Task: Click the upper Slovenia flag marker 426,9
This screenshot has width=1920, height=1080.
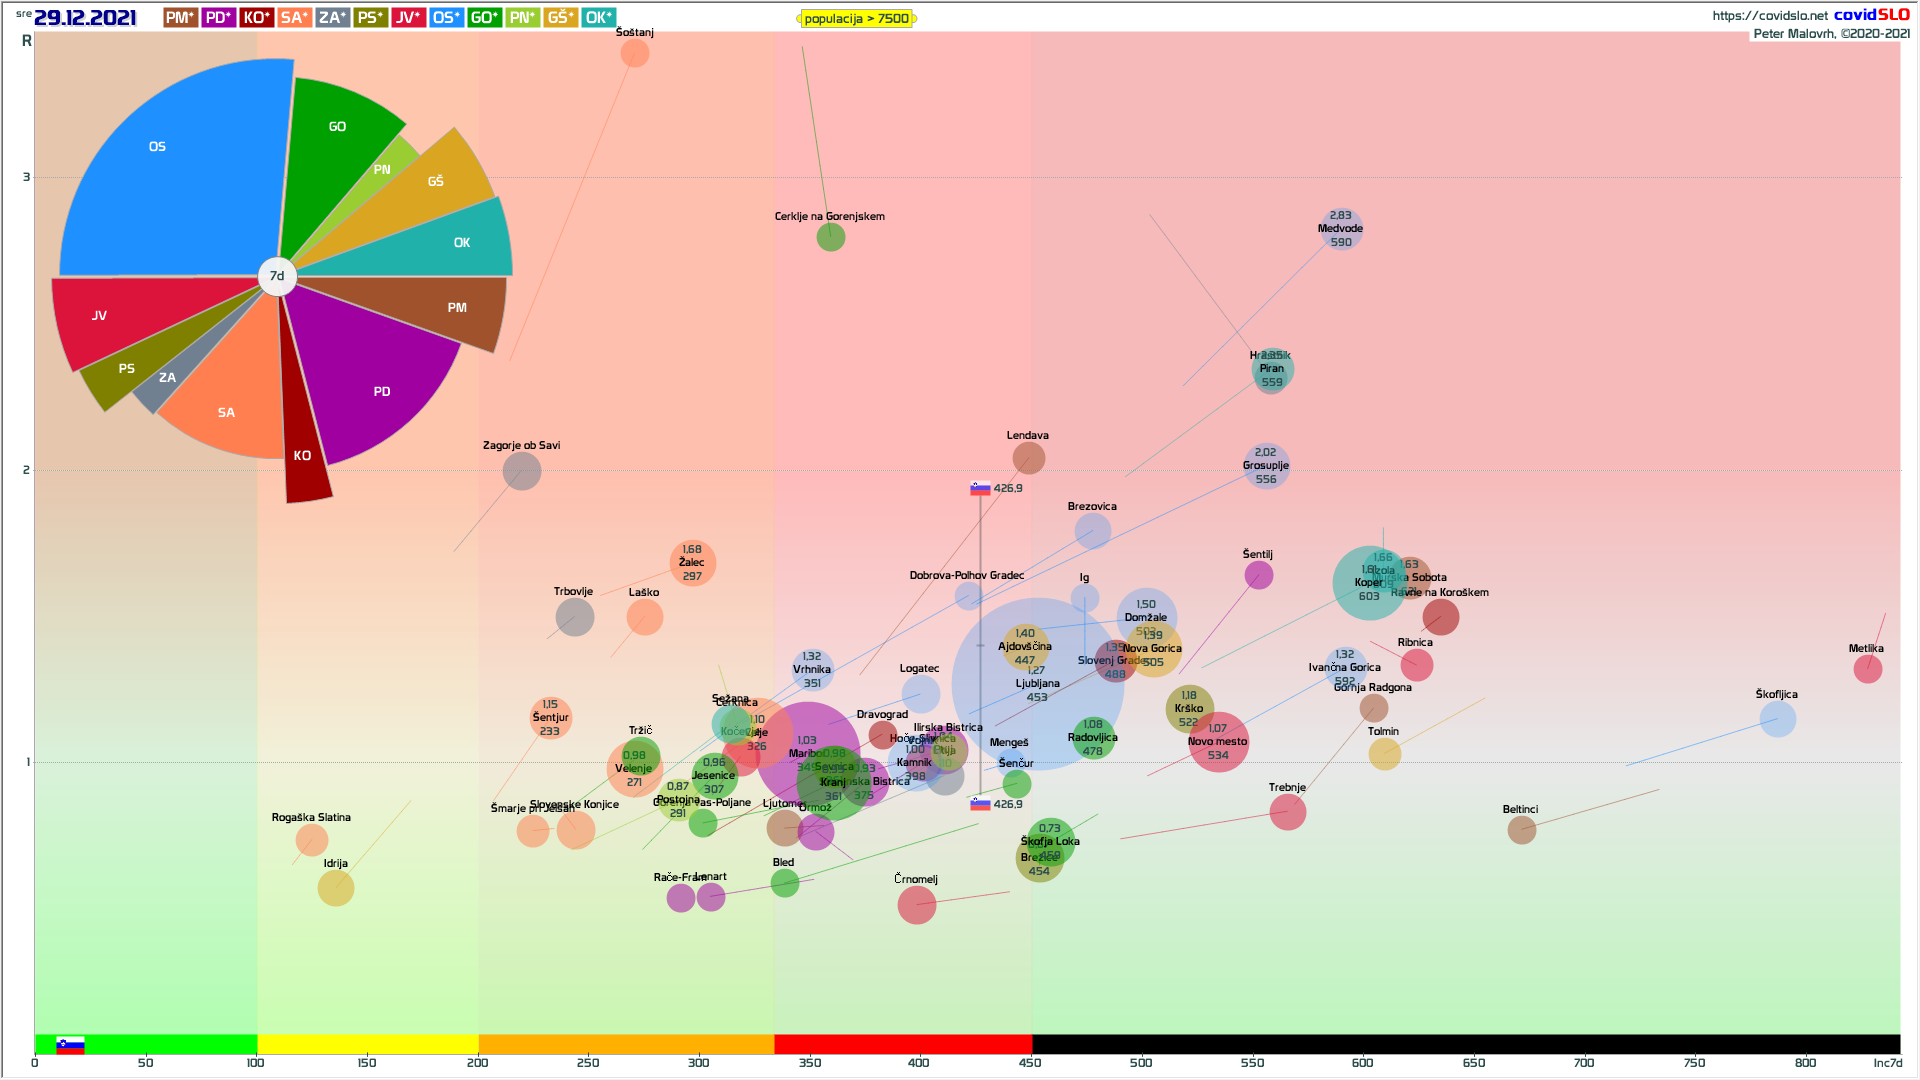Action: (x=980, y=489)
